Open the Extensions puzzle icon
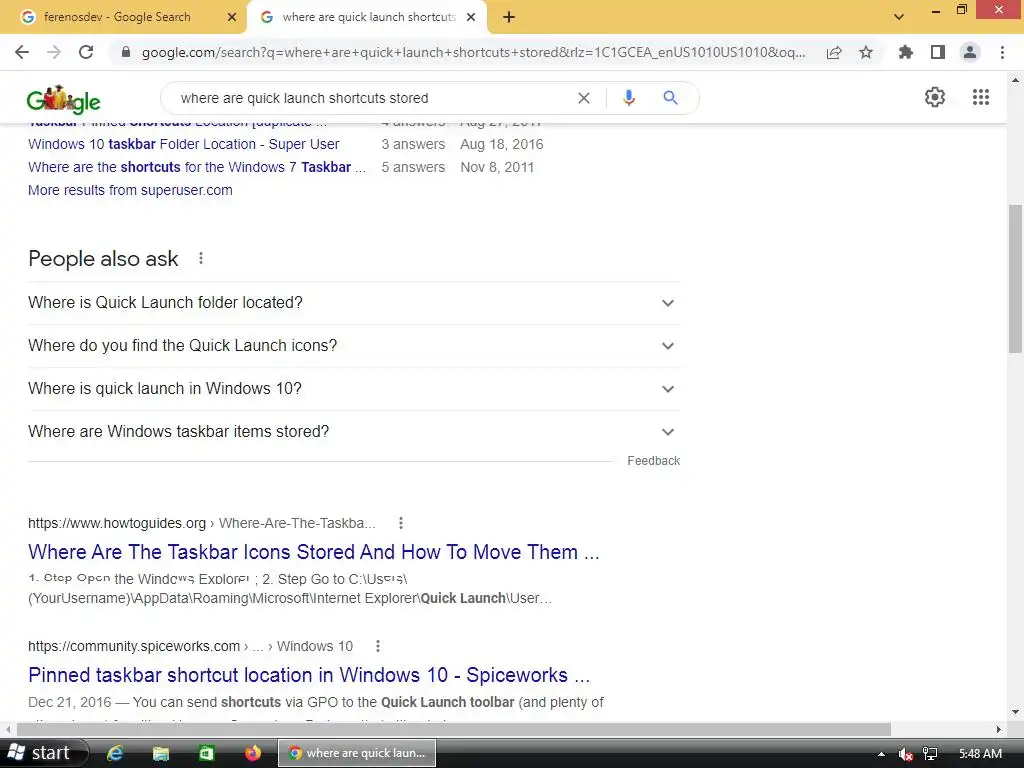The height and width of the screenshot is (768, 1024). coord(905,52)
